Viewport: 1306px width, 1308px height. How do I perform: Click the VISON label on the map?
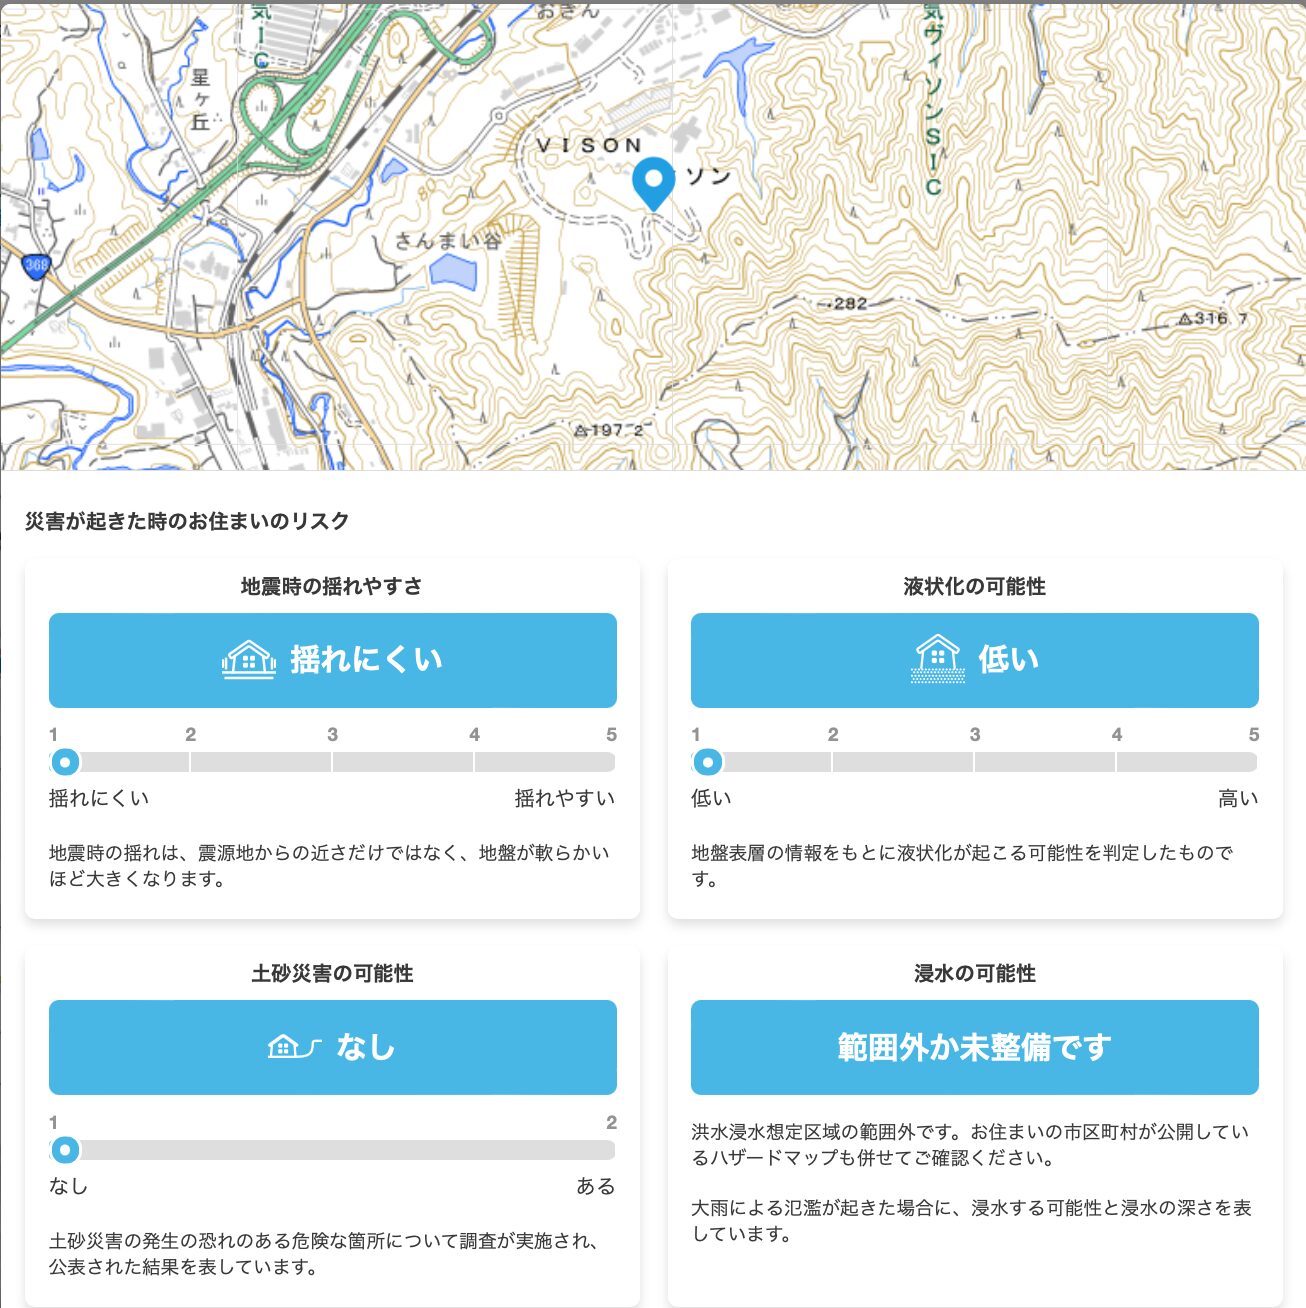(589, 146)
